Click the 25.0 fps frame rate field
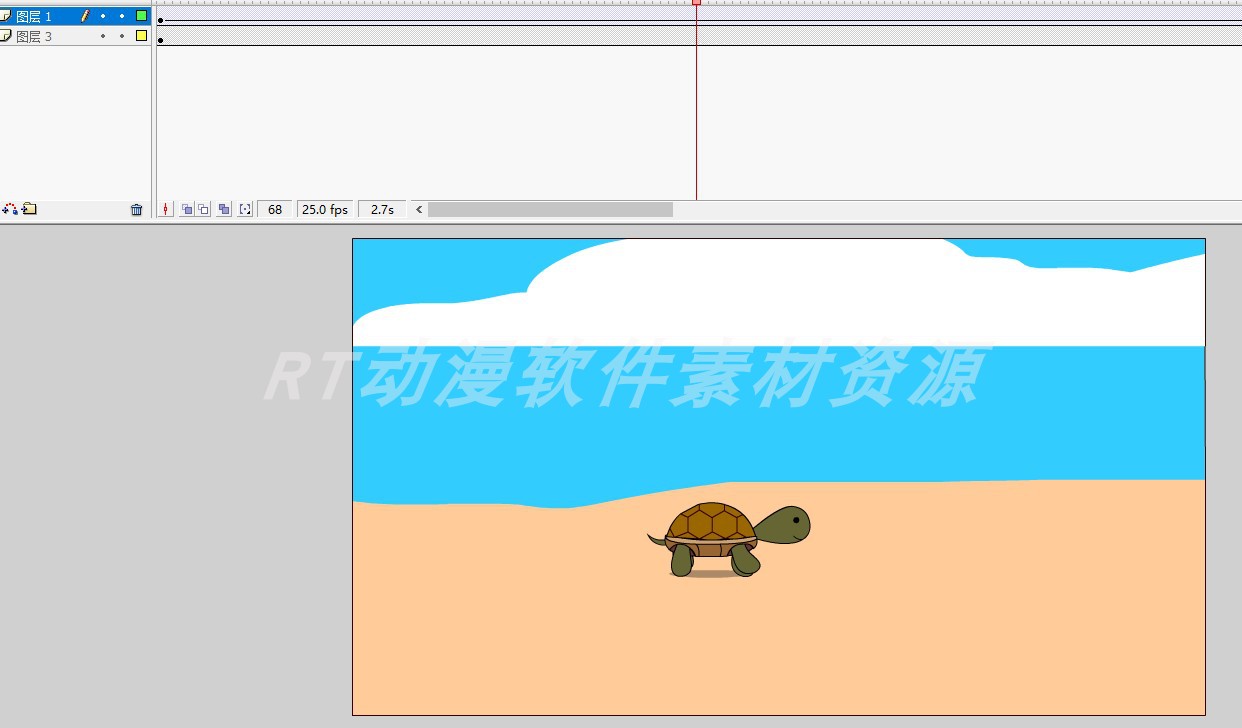Image resolution: width=1242 pixels, height=728 pixels. coord(324,209)
